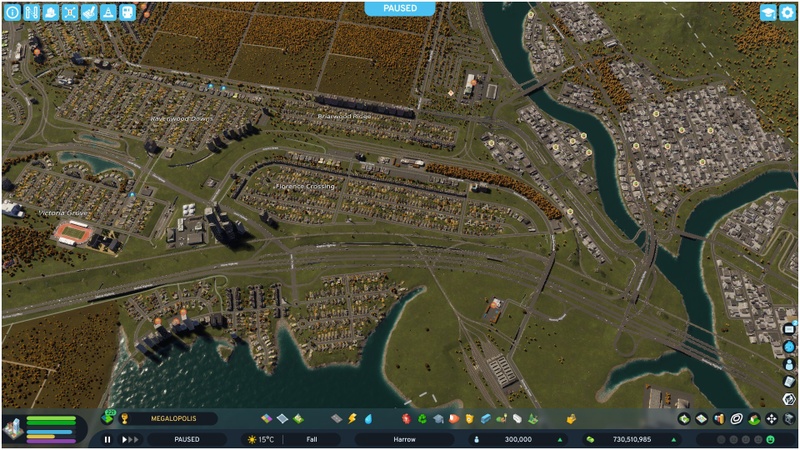
Task: Open the Communications menu
Action: point(517,419)
